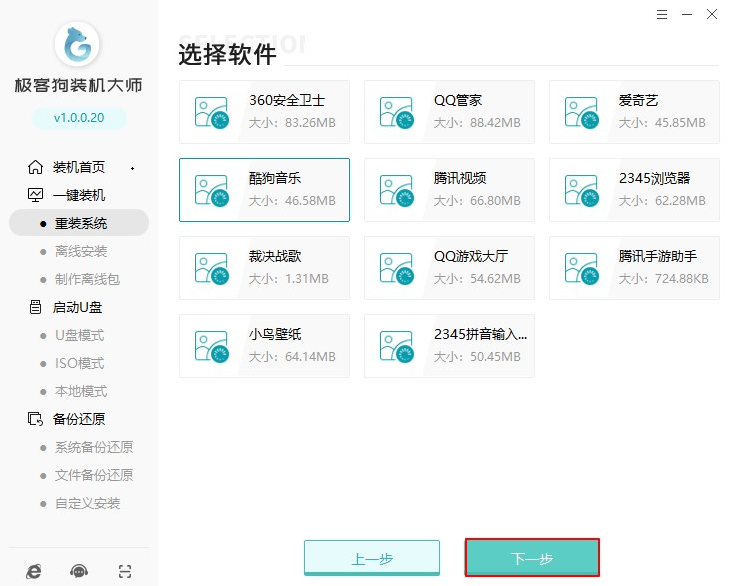The width and height of the screenshot is (733, 586).
Task: Click the 360安全卫士 software icon
Action: coord(212,112)
